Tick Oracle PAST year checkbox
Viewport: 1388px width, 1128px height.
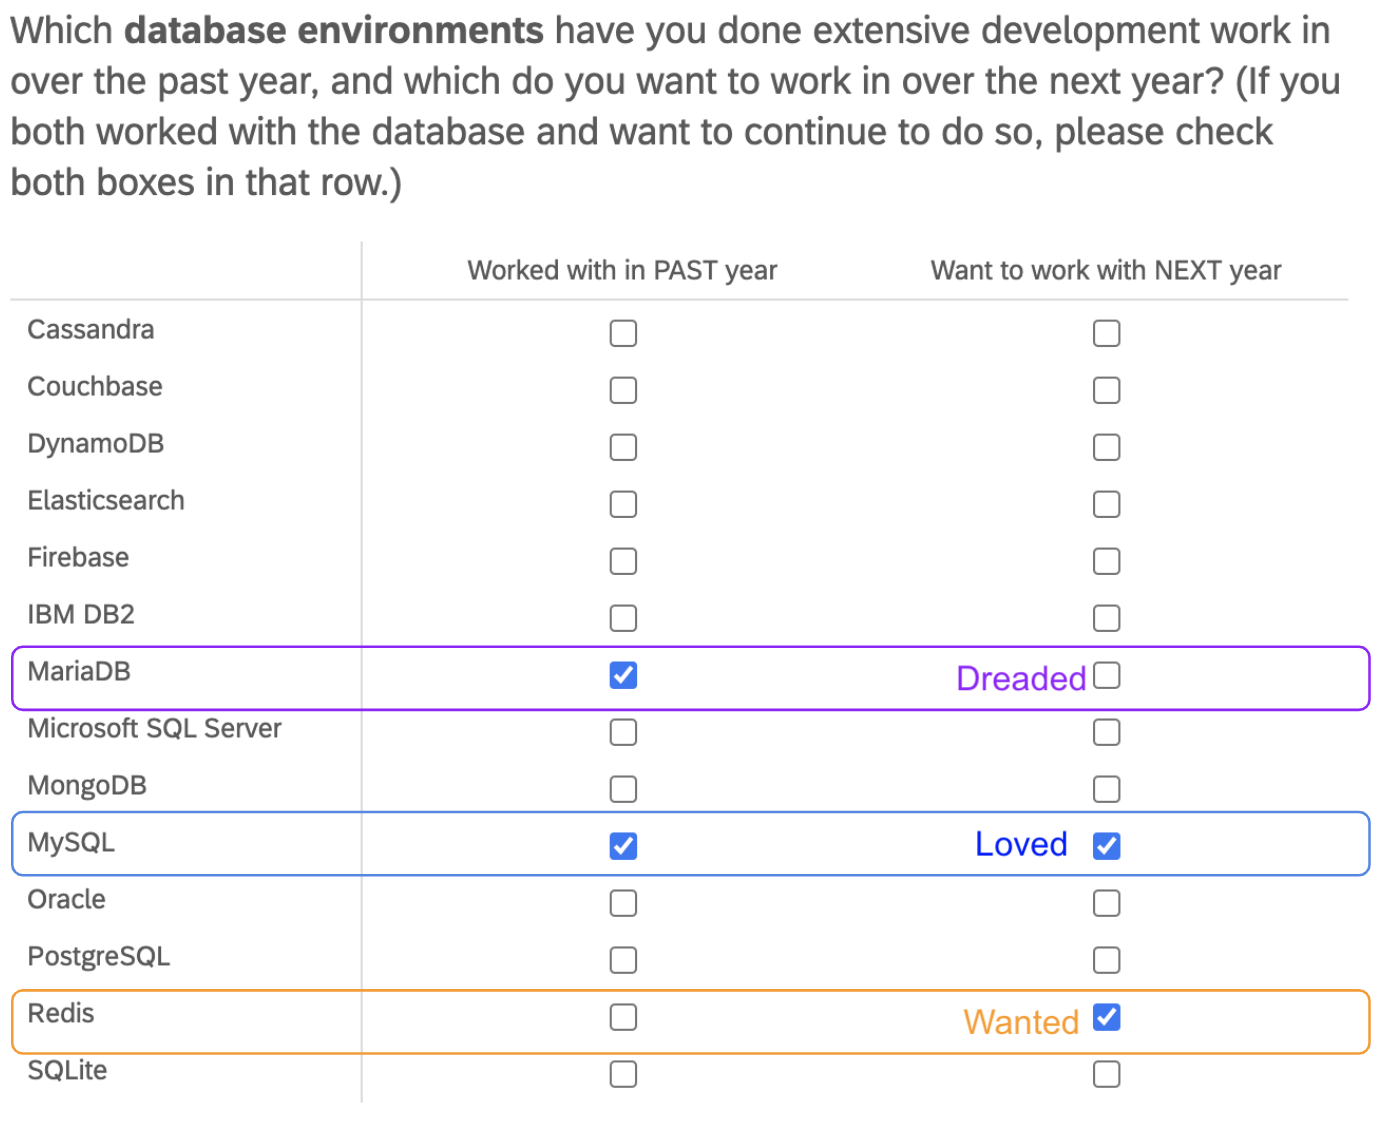coord(623,903)
